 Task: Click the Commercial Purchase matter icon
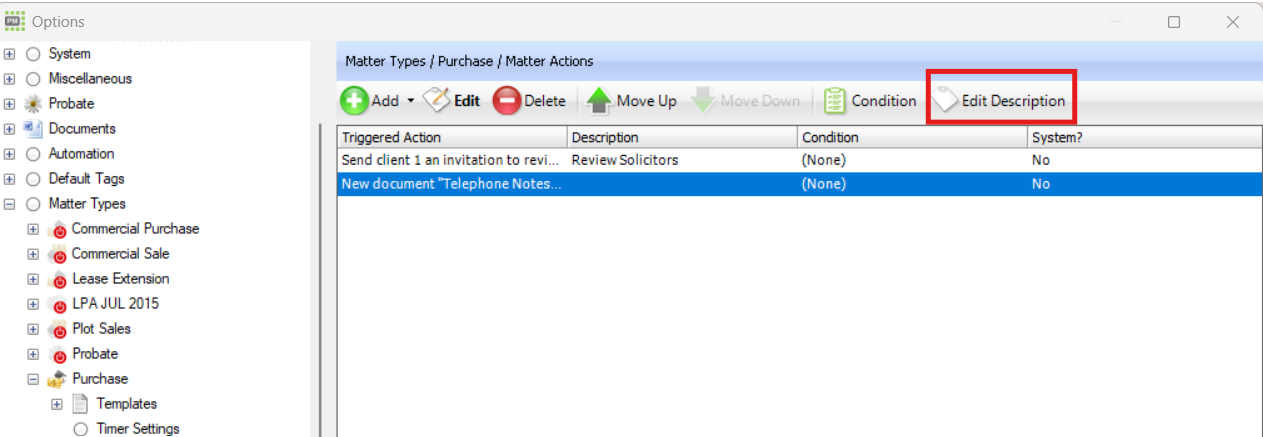(x=57, y=229)
